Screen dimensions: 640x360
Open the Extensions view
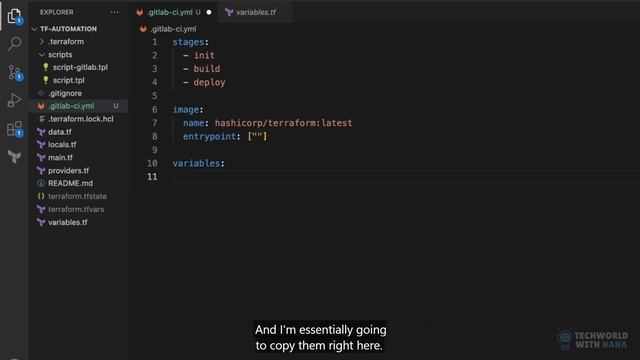click(x=14, y=129)
